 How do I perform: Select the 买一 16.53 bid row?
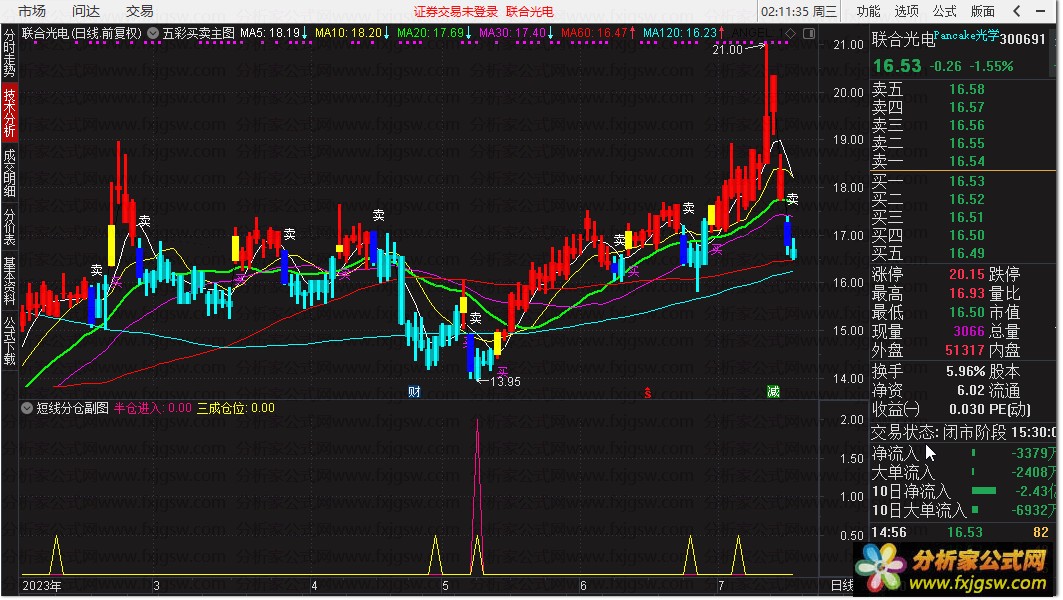[x=963, y=181]
